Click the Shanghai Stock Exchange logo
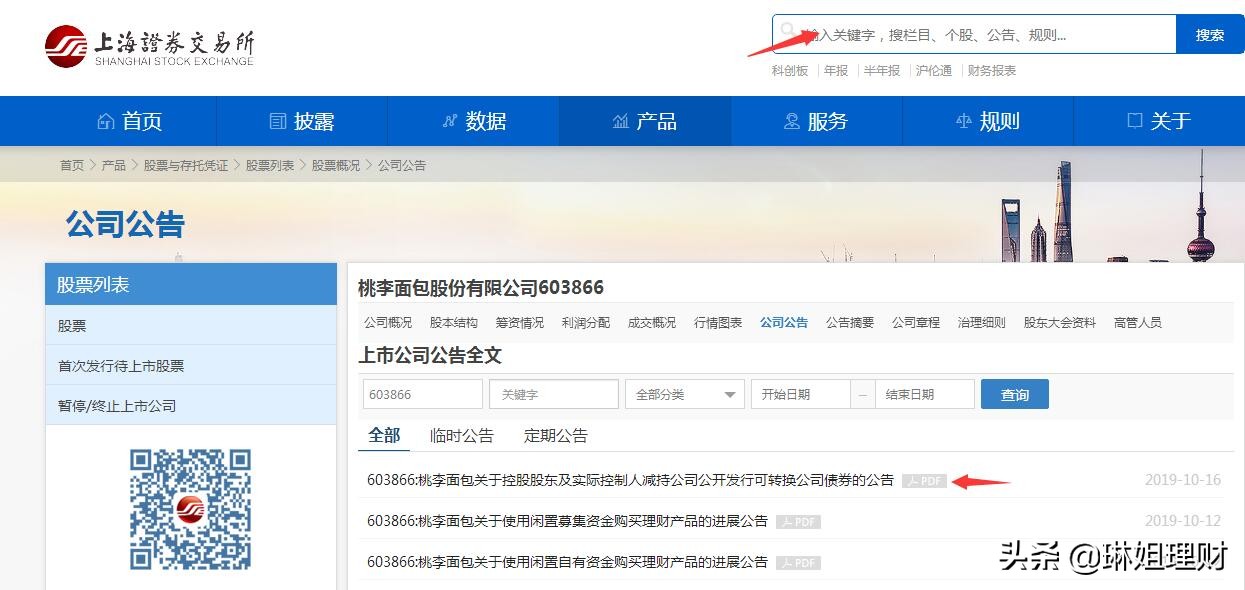This screenshot has height=590, width=1245. pos(148,45)
